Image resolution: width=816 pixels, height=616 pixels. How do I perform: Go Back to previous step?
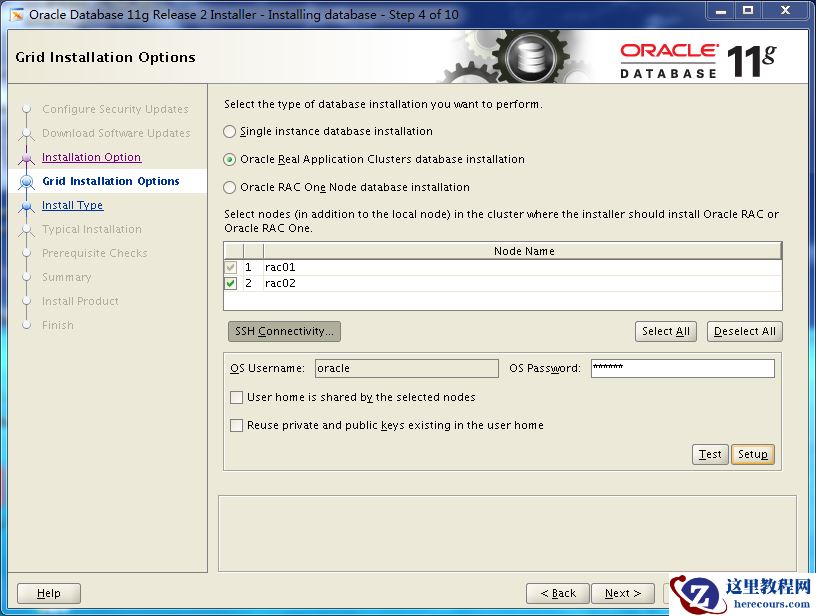[x=558, y=593]
